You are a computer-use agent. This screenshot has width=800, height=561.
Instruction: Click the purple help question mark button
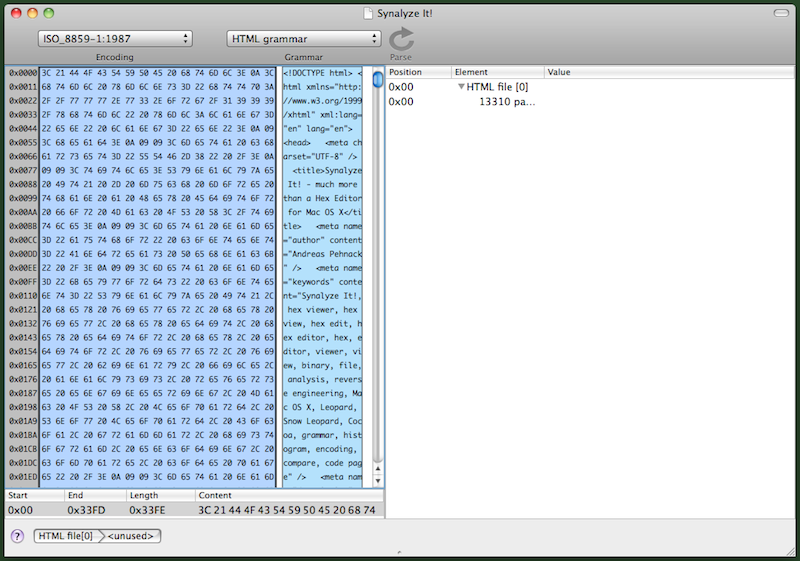coord(17,536)
